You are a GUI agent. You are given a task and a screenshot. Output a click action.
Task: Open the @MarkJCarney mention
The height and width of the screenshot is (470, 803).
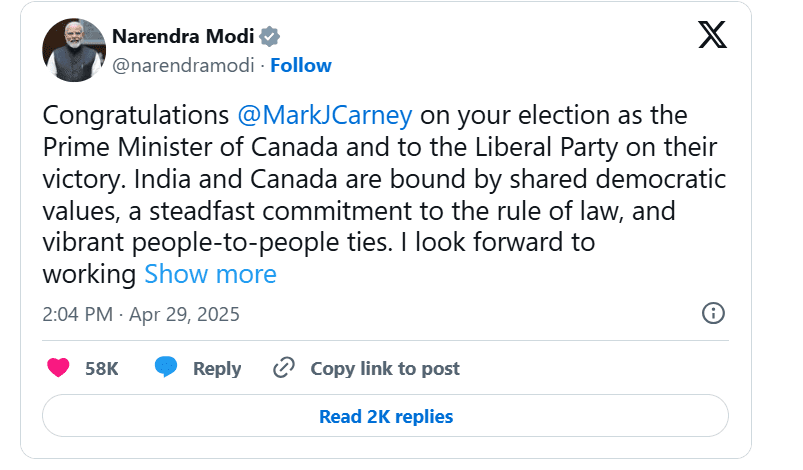click(326, 115)
